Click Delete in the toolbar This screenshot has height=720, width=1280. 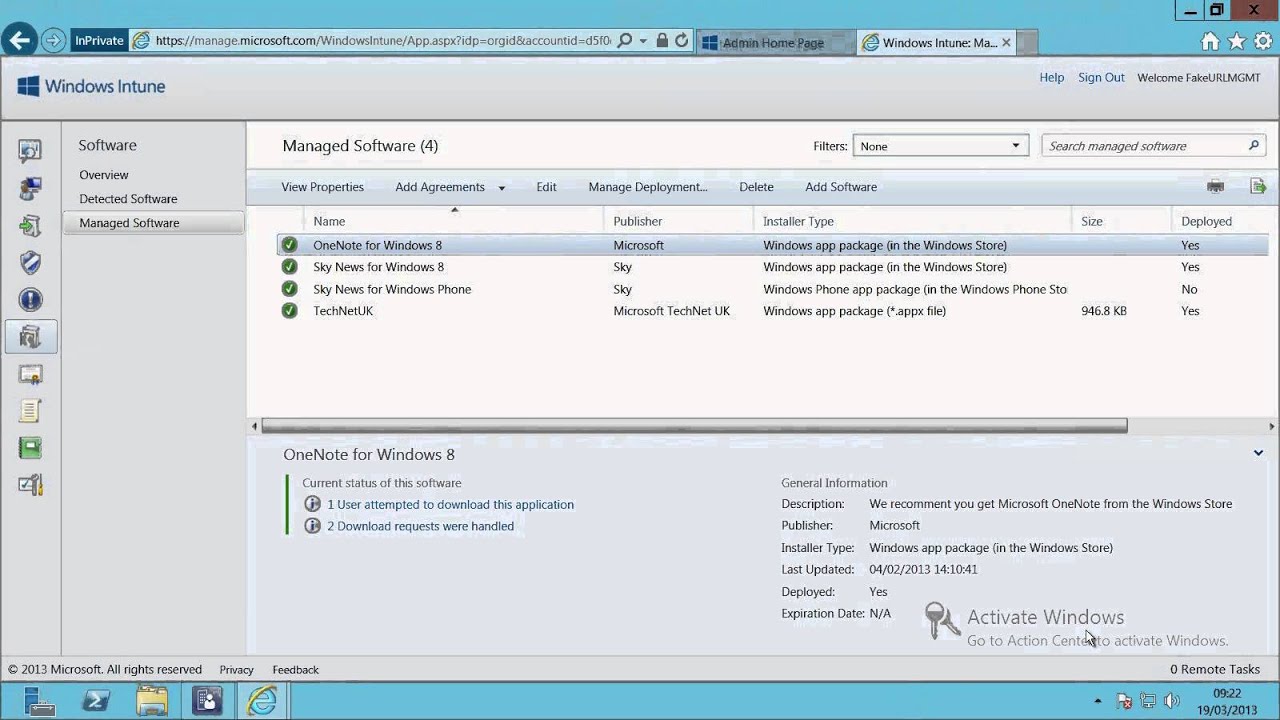756,187
